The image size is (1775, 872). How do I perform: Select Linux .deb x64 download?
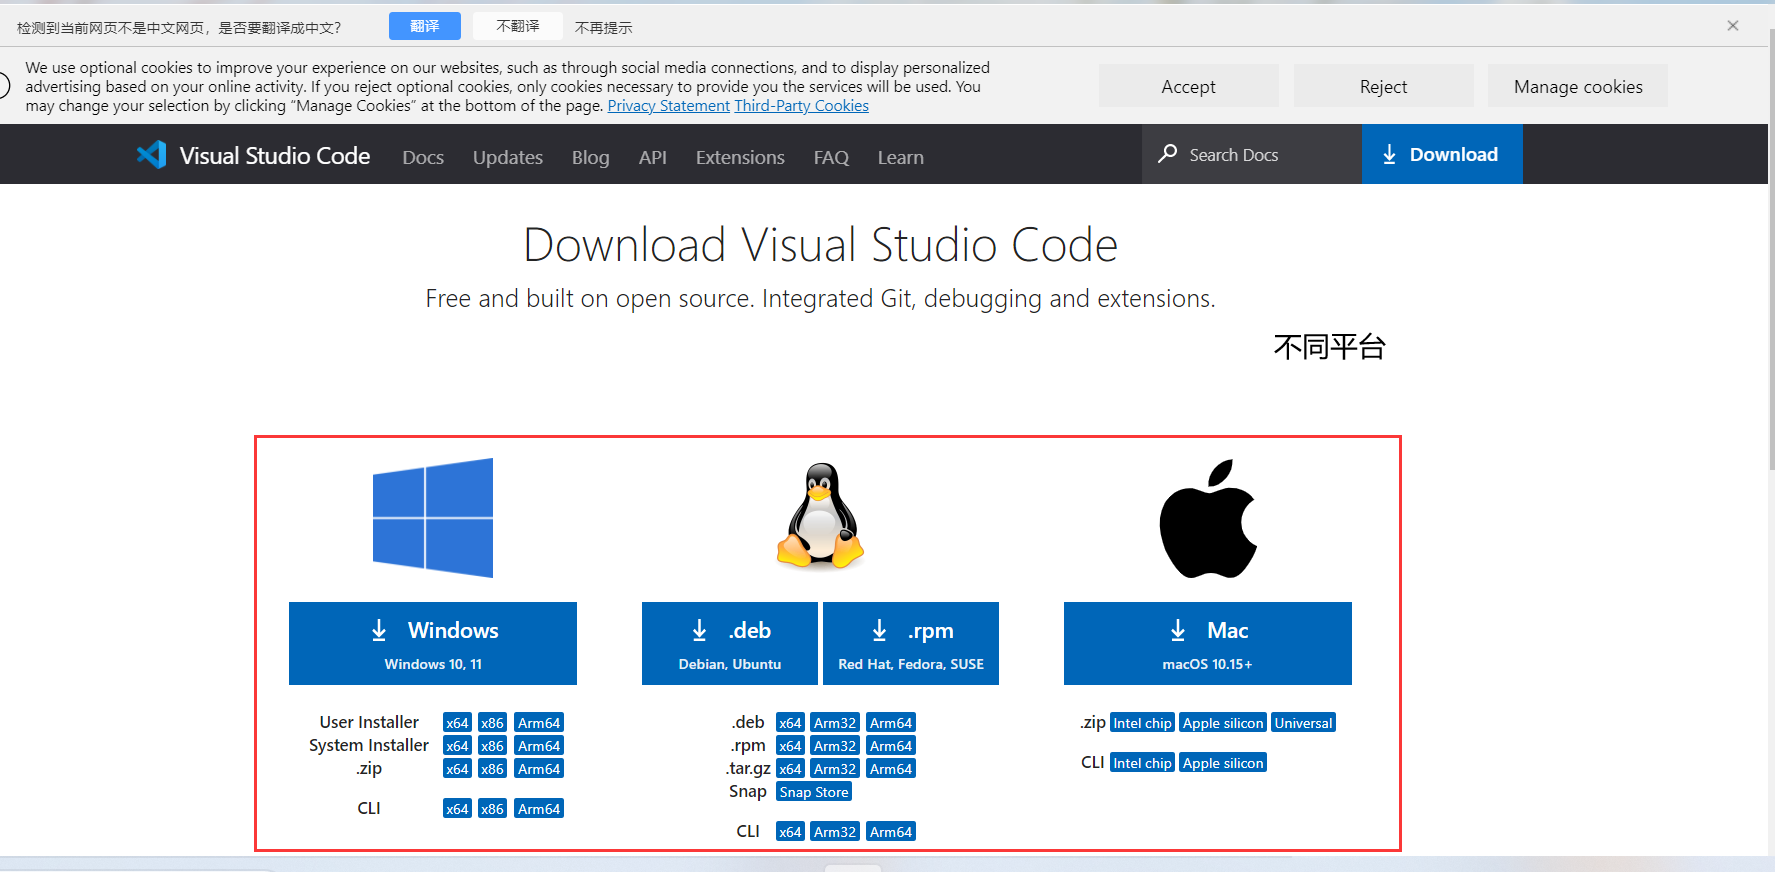tap(790, 722)
